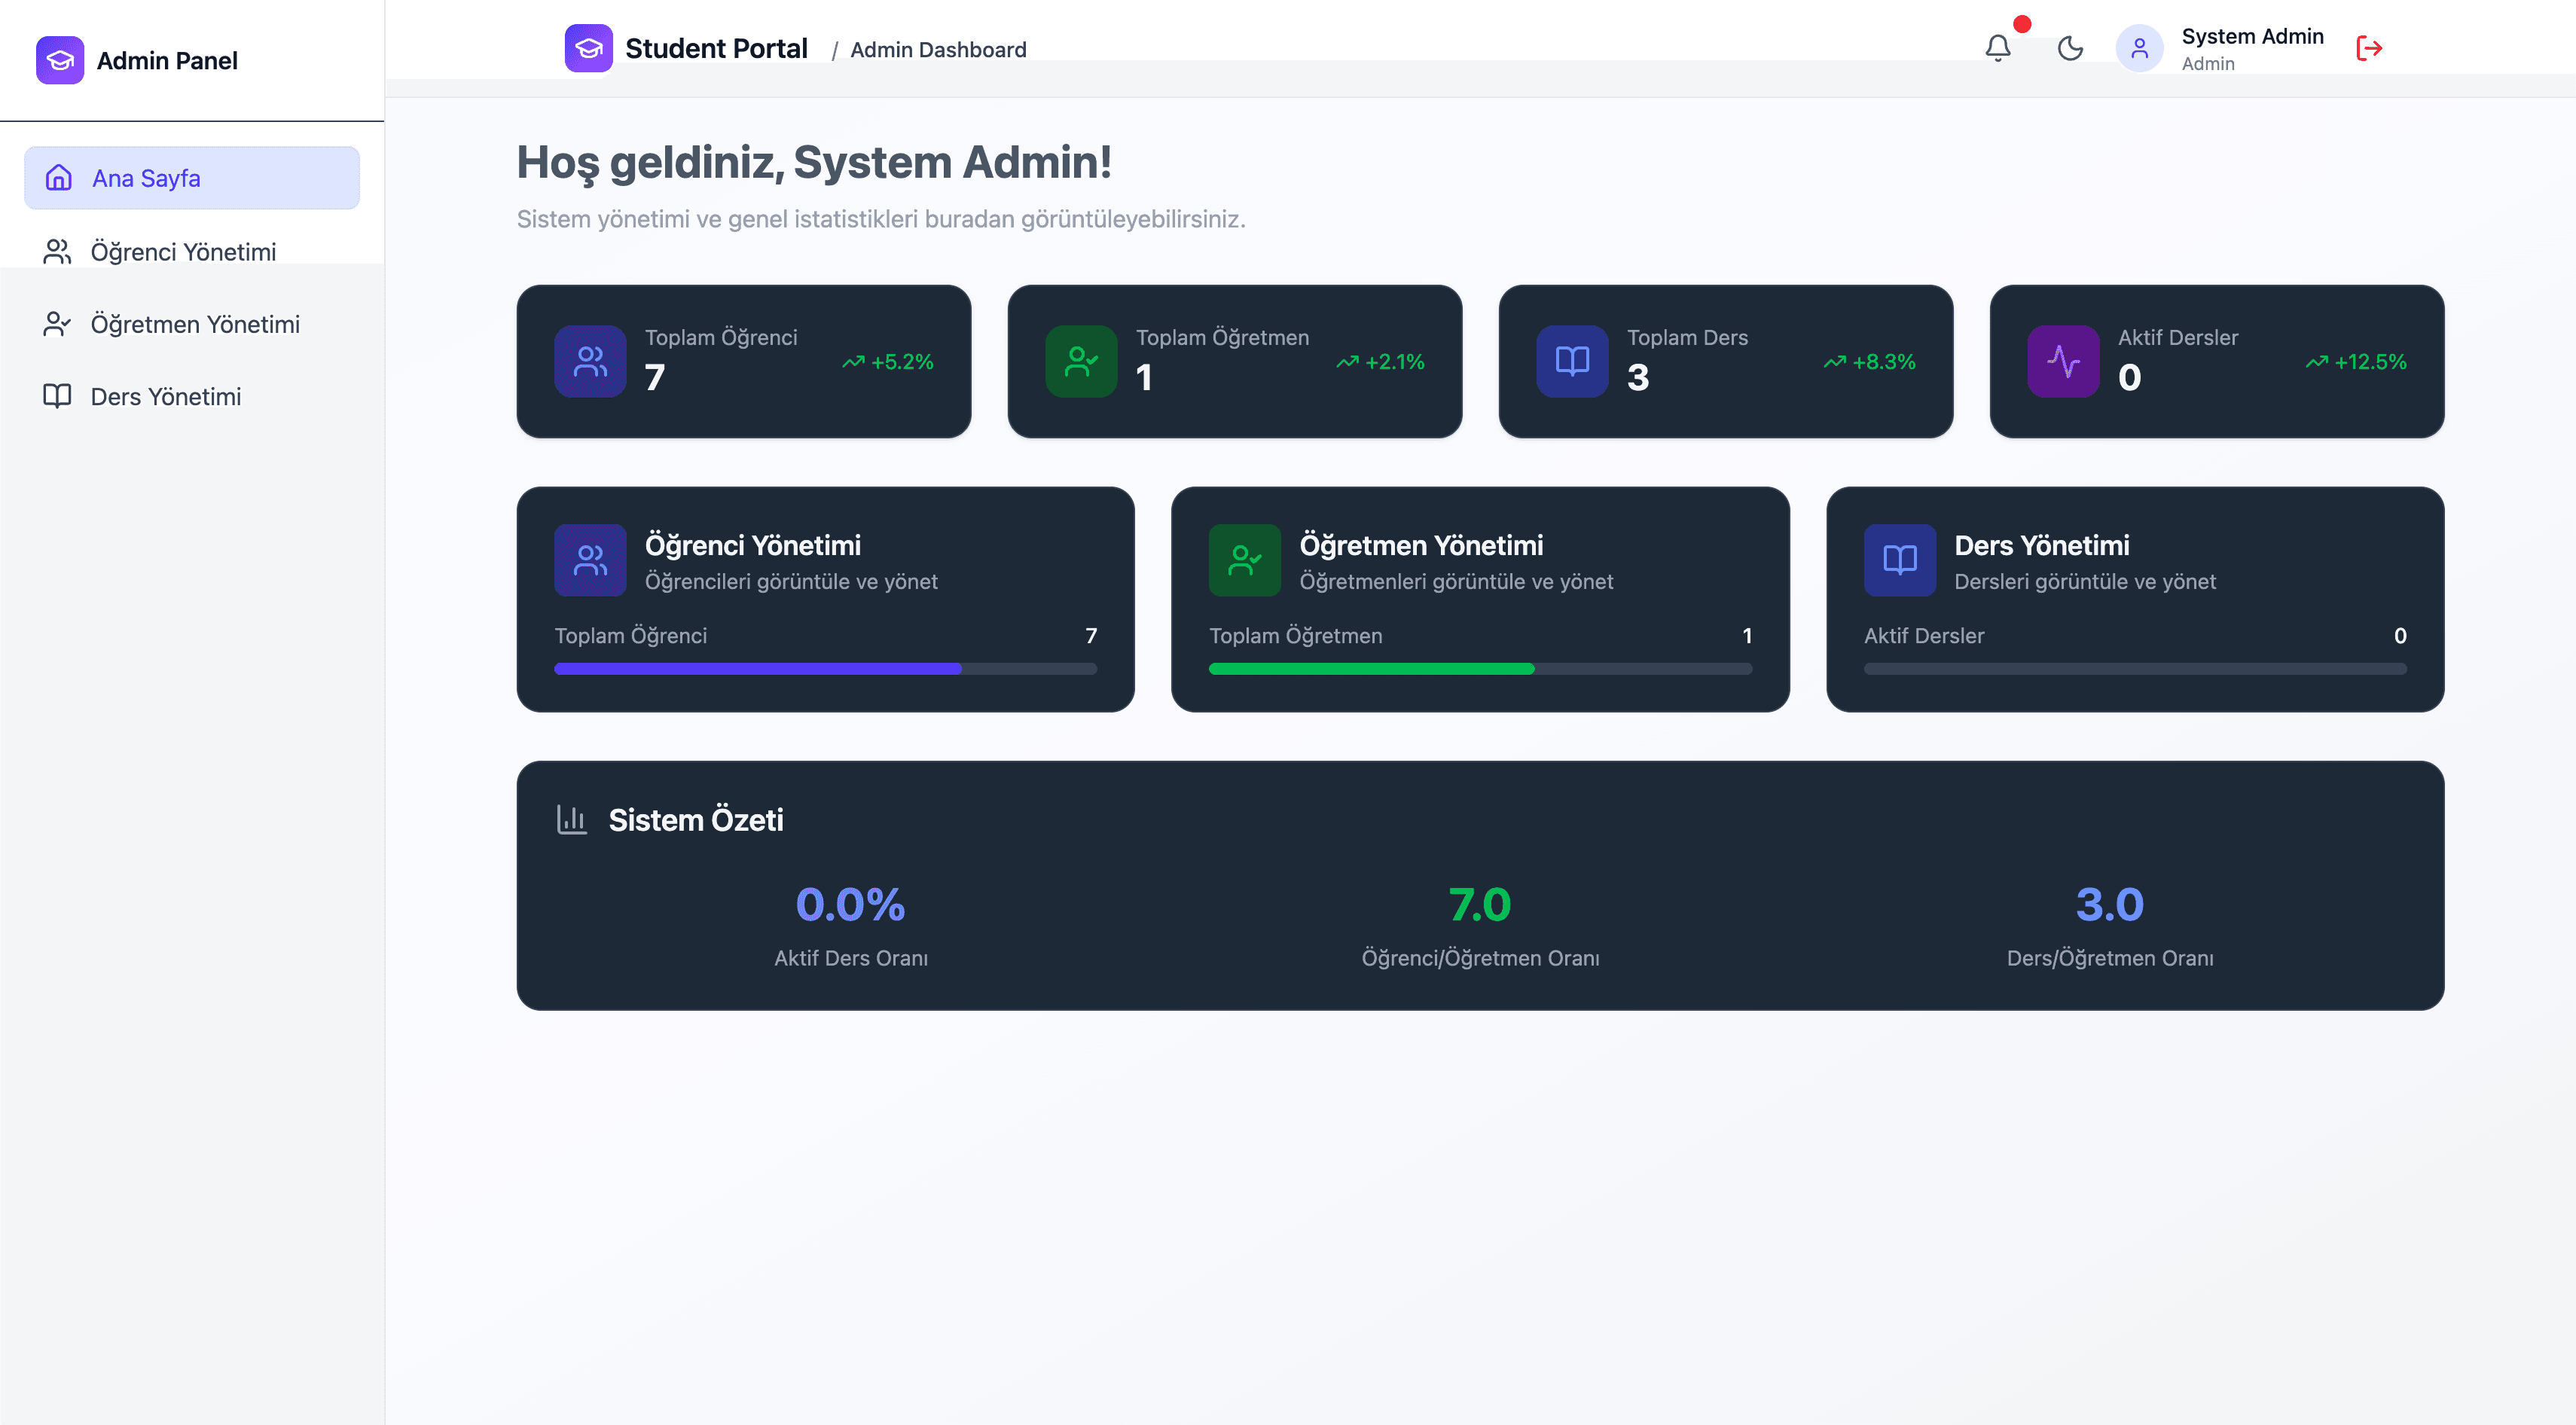
Task: Click the Sistem Özeti bar chart icon
Action: [572, 820]
